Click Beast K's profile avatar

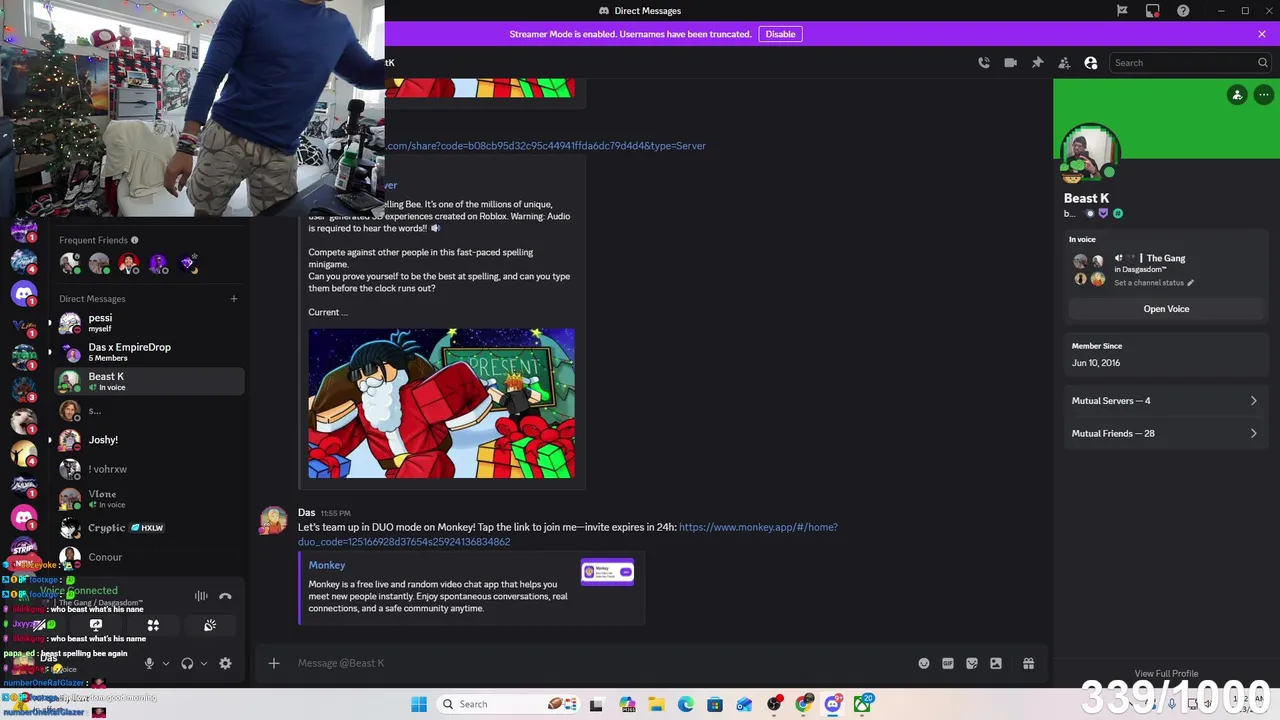pos(1089,153)
